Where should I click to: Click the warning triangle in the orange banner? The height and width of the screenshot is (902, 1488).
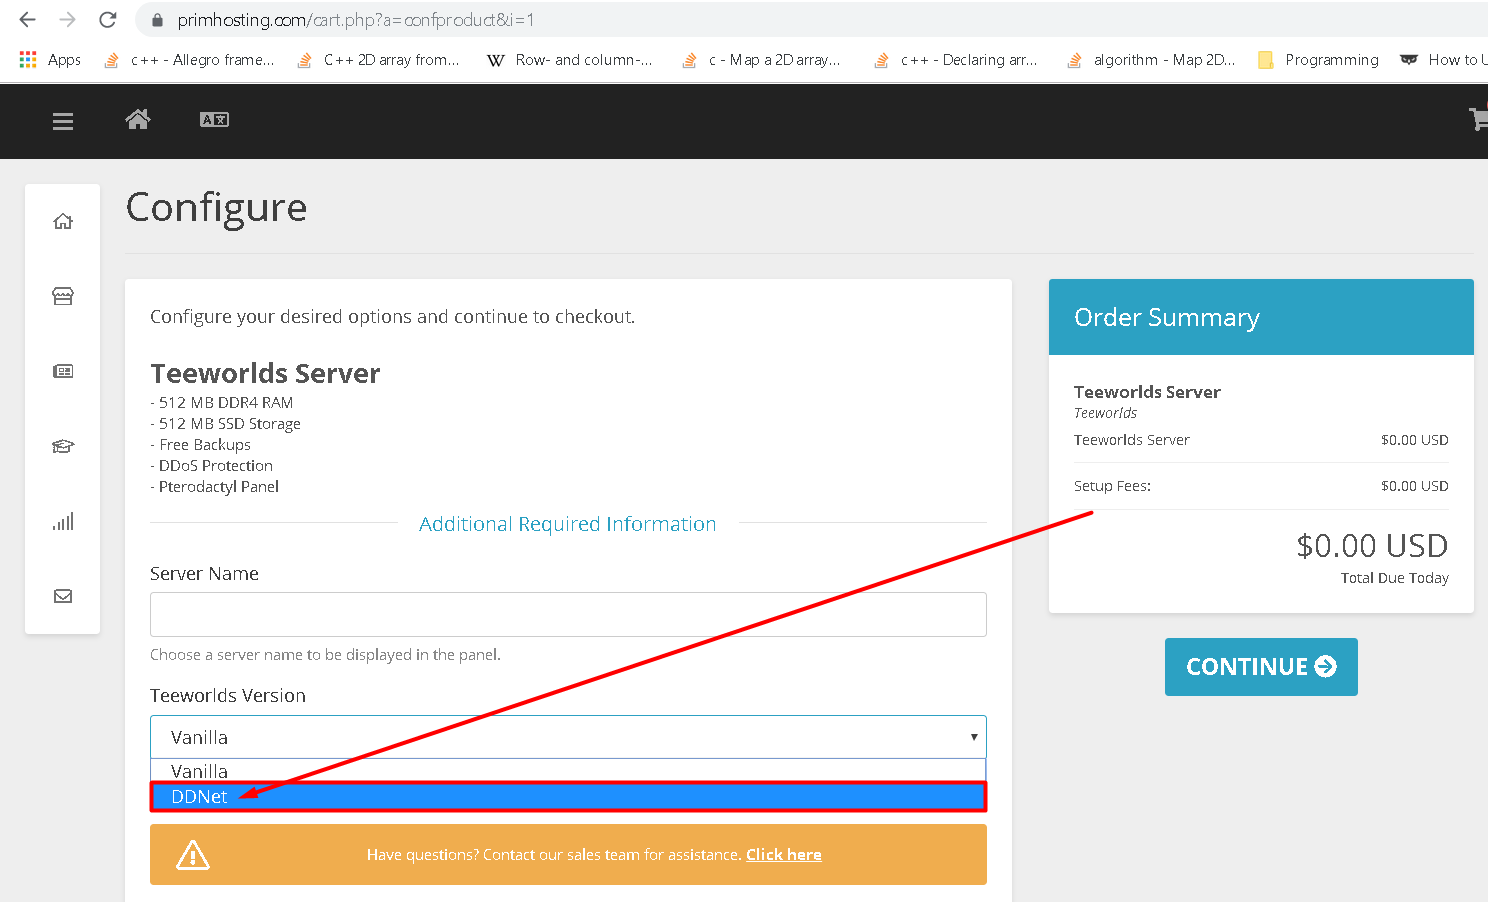coord(193,855)
